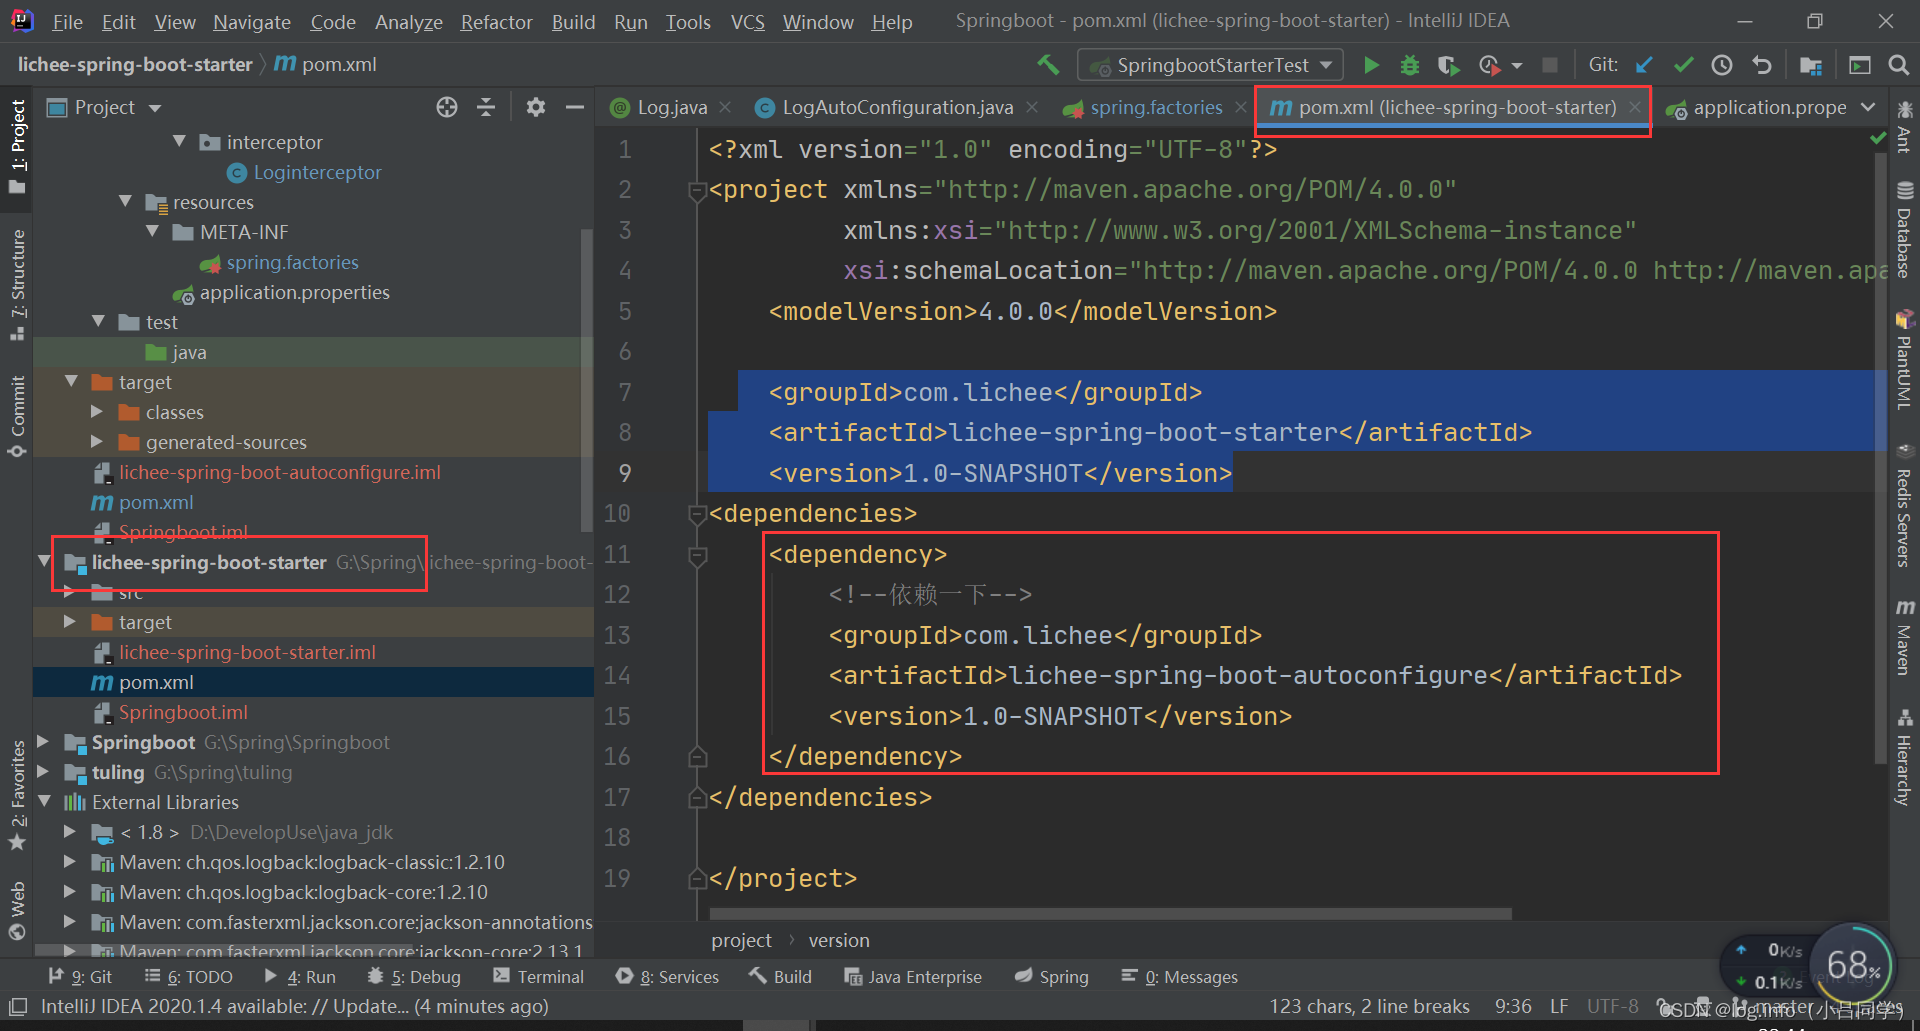Click the Stop process square icon
The height and width of the screenshot is (1031, 1920).
coord(1550,65)
